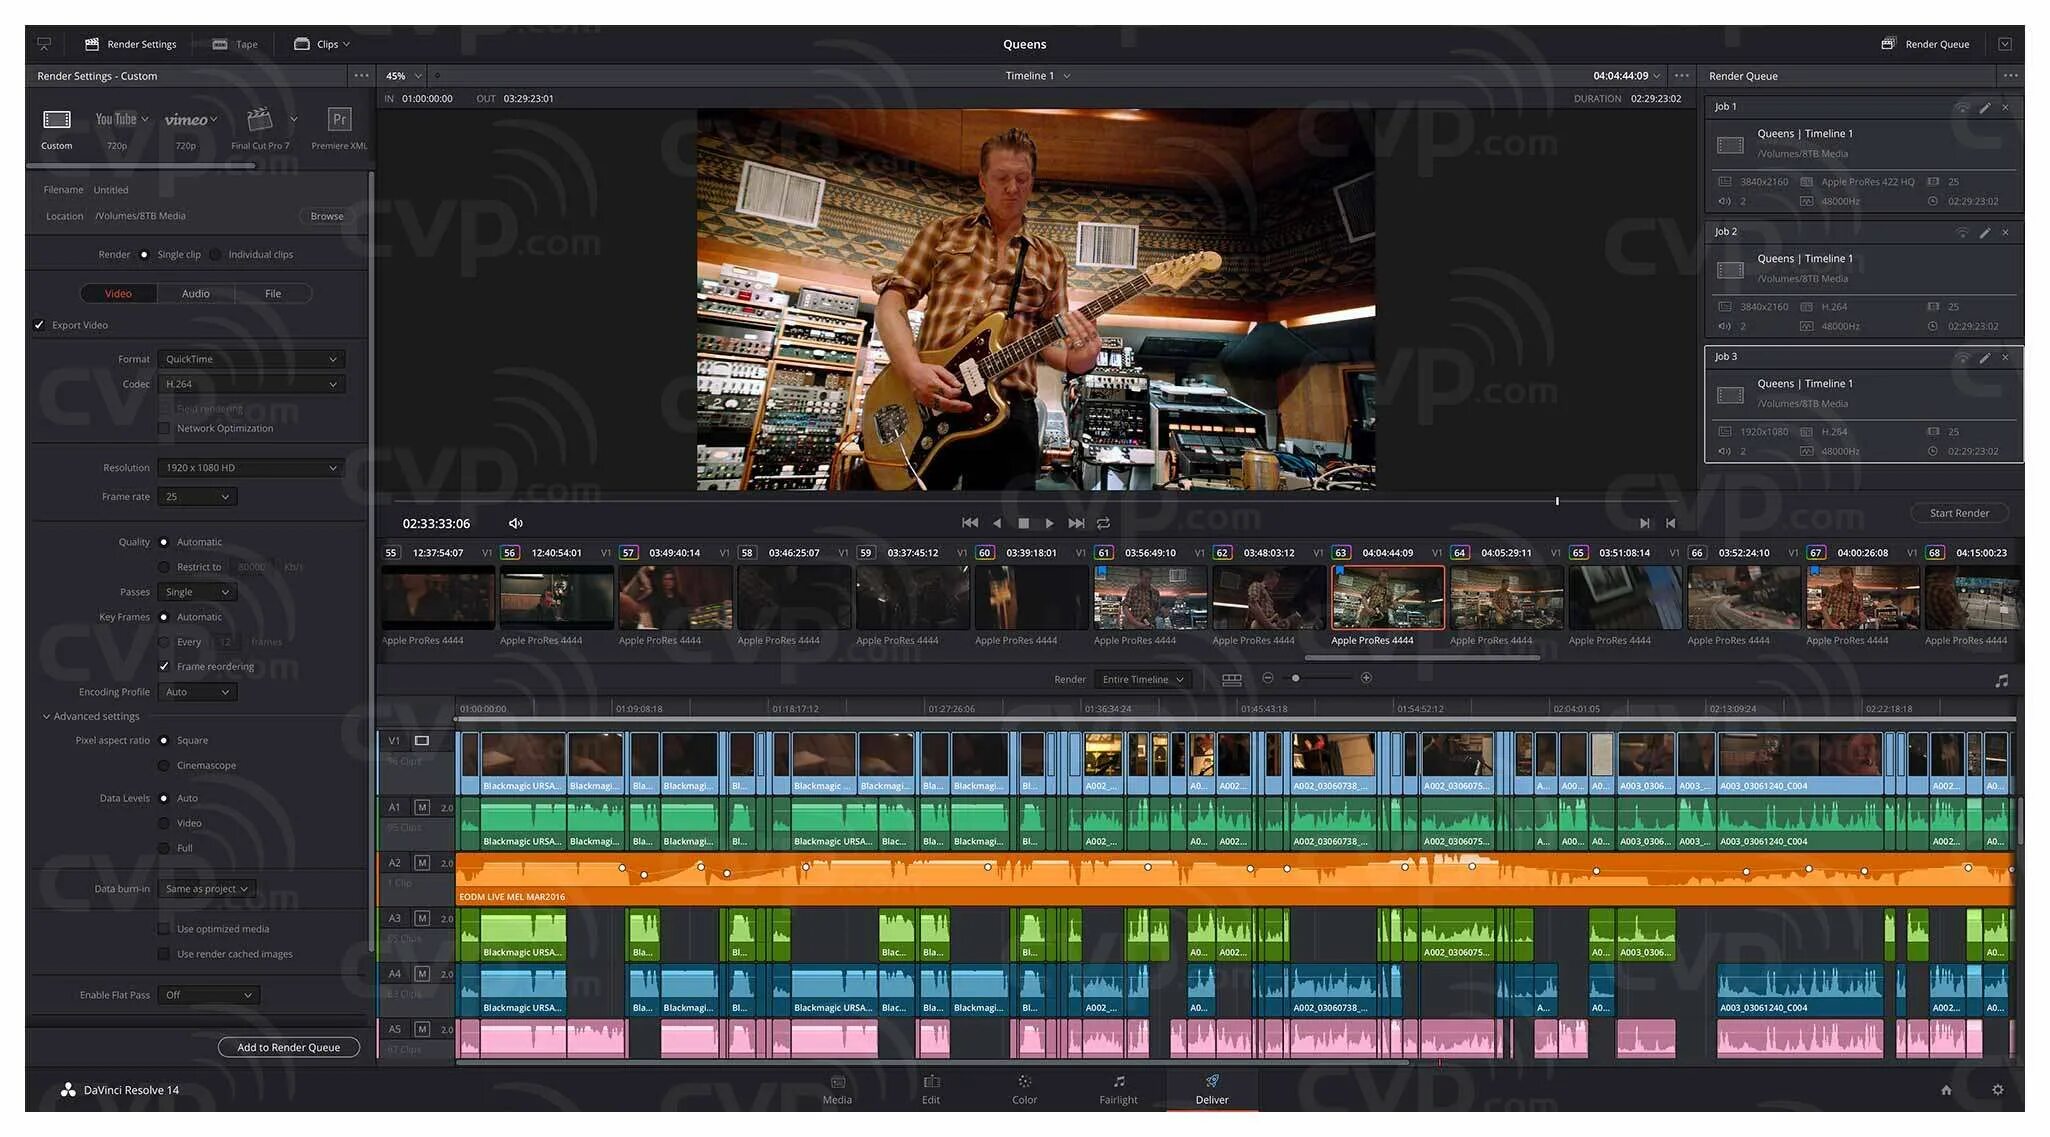This screenshot has height=1137, width=2050.
Task: Toggle the viewer audio mute icon
Action: pos(516,523)
